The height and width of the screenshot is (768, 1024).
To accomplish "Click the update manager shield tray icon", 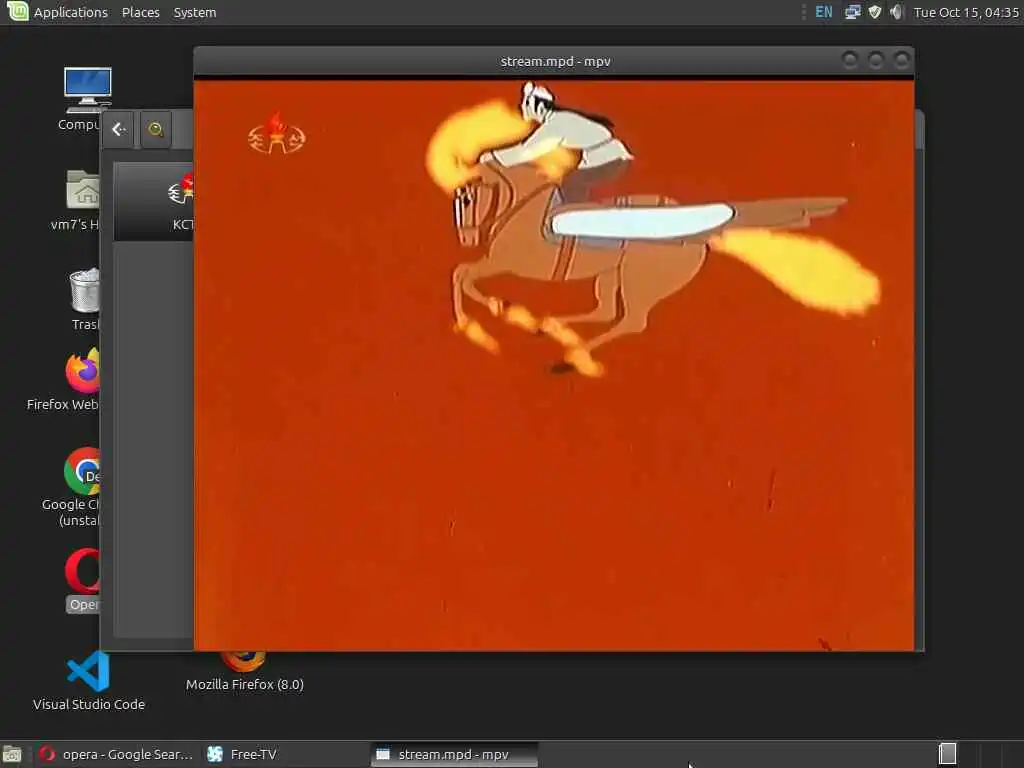I will [874, 12].
